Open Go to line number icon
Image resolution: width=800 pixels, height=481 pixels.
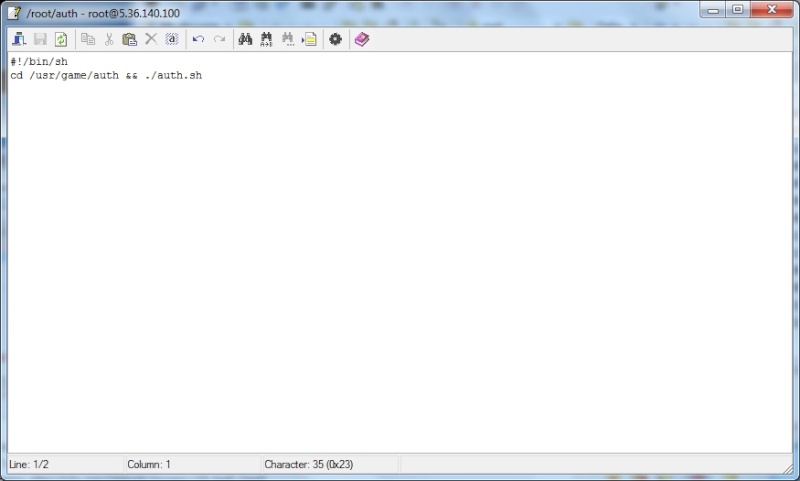(309, 39)
